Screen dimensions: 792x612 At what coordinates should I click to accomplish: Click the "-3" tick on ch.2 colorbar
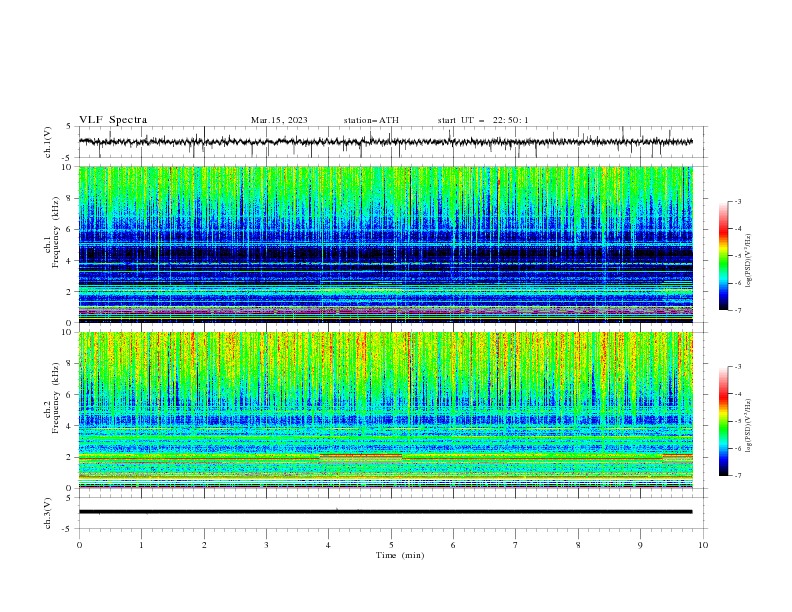(x=737, y=367)
